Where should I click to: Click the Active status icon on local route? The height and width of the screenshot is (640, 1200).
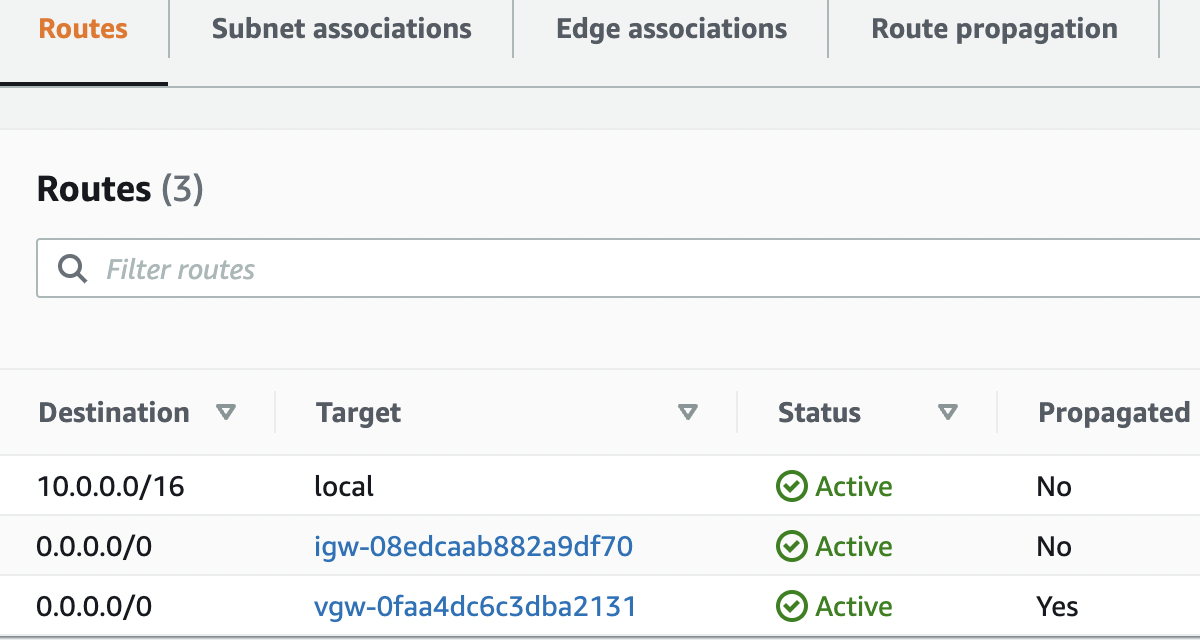tap(790, 486)
